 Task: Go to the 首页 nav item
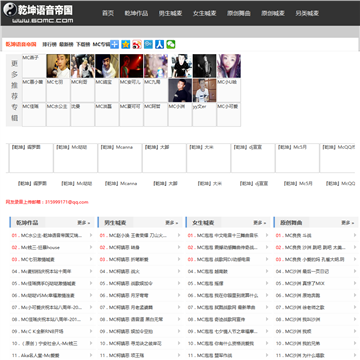108,13
